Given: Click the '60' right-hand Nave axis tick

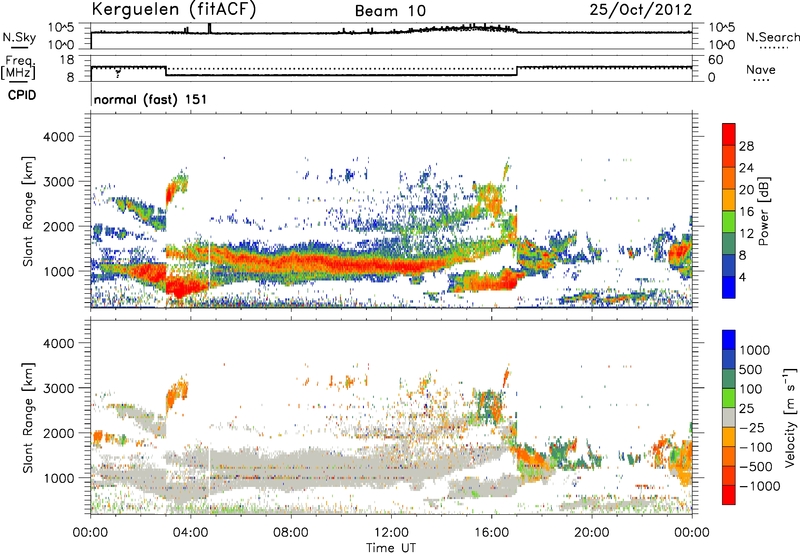Looking at the screenshot, I should point(715,60).
